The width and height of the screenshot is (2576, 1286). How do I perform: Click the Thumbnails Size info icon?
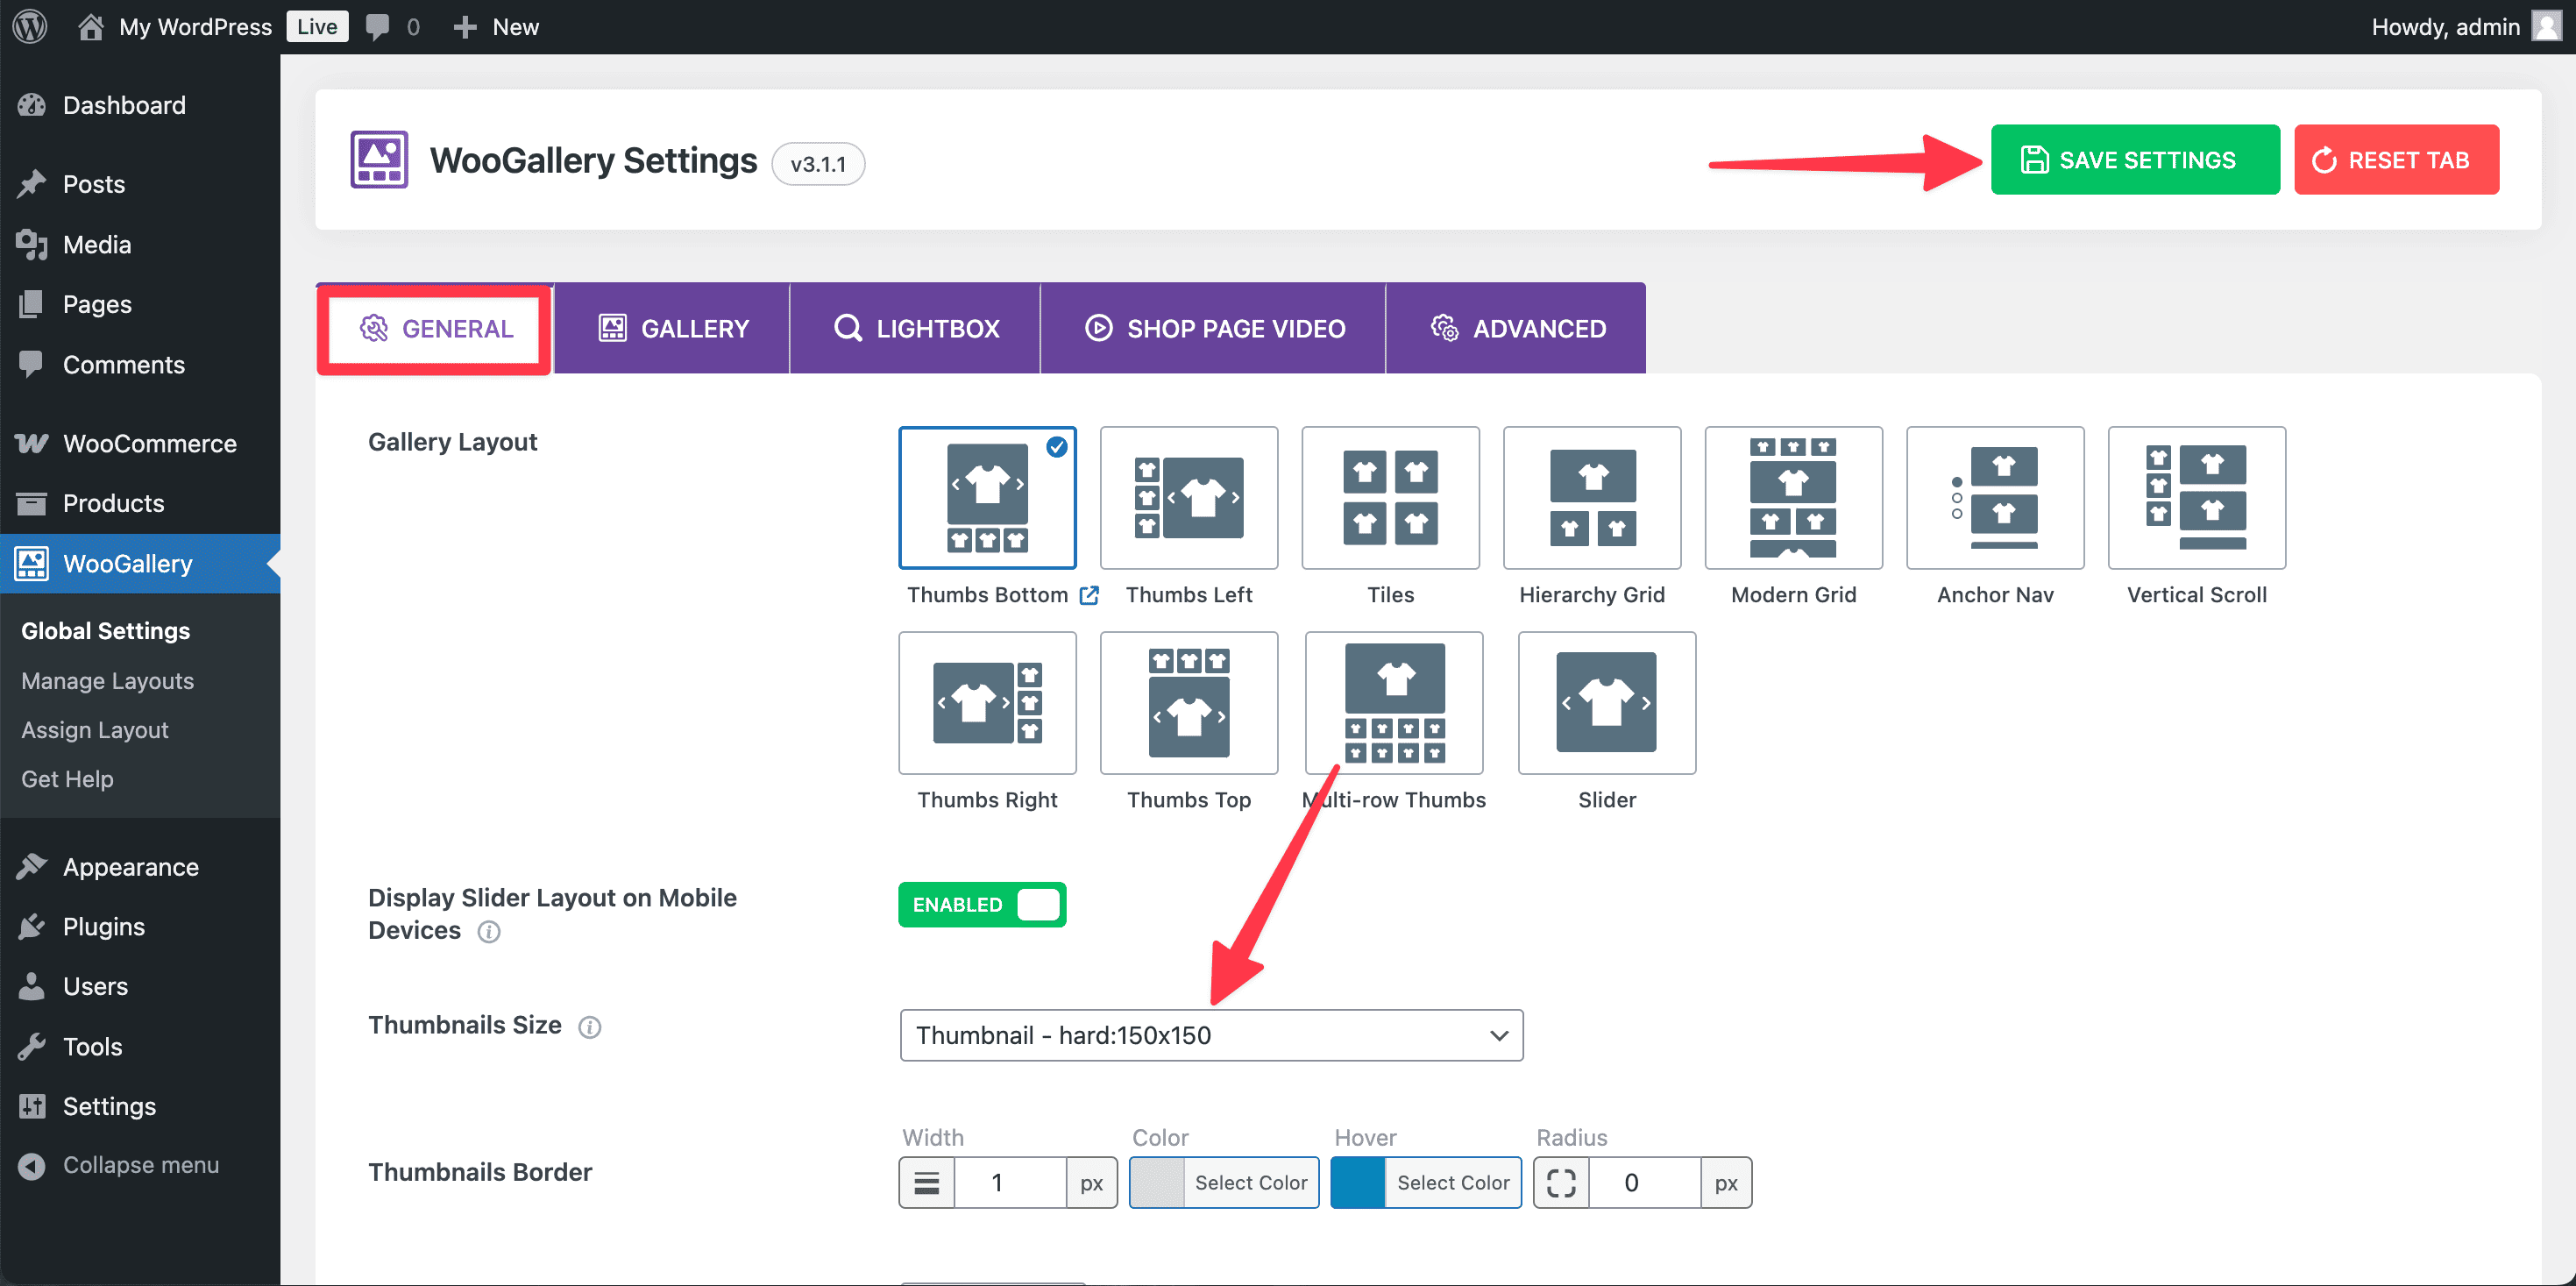pyautogui.click(x=590, y=1027)
